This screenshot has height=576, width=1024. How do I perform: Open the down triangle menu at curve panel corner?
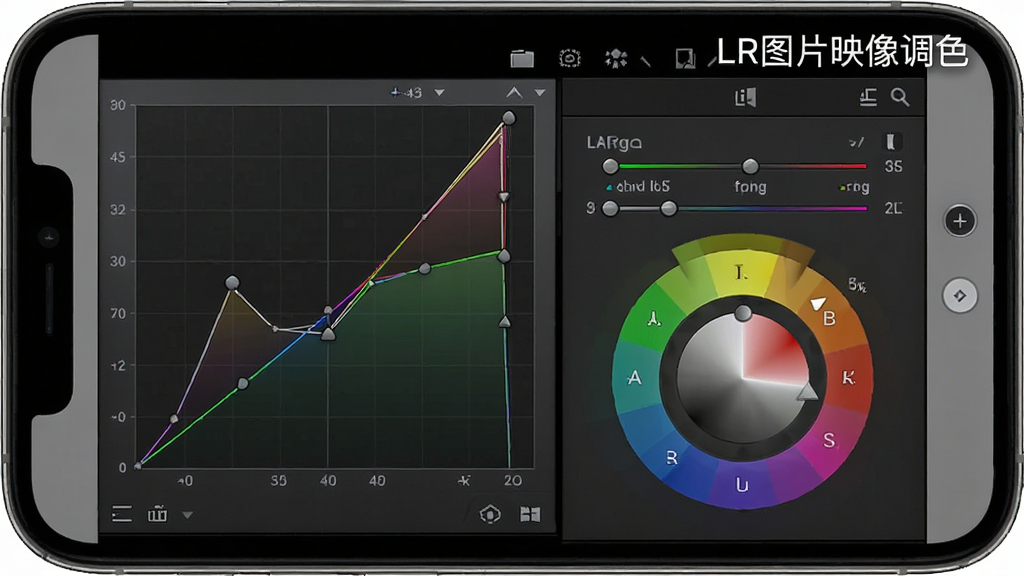click(x=539, y=93)
